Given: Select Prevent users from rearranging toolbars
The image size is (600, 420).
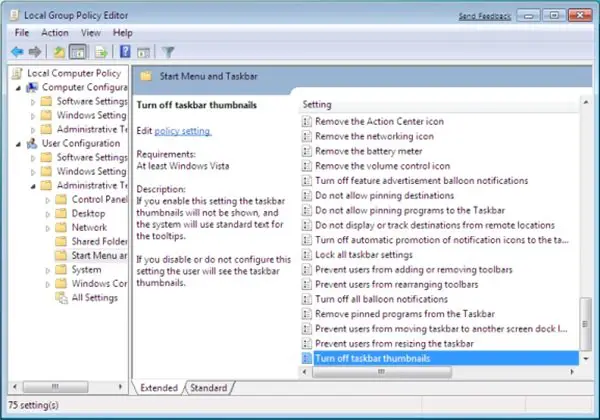Looking at the screenshot, I should click(x=397, y=285).
